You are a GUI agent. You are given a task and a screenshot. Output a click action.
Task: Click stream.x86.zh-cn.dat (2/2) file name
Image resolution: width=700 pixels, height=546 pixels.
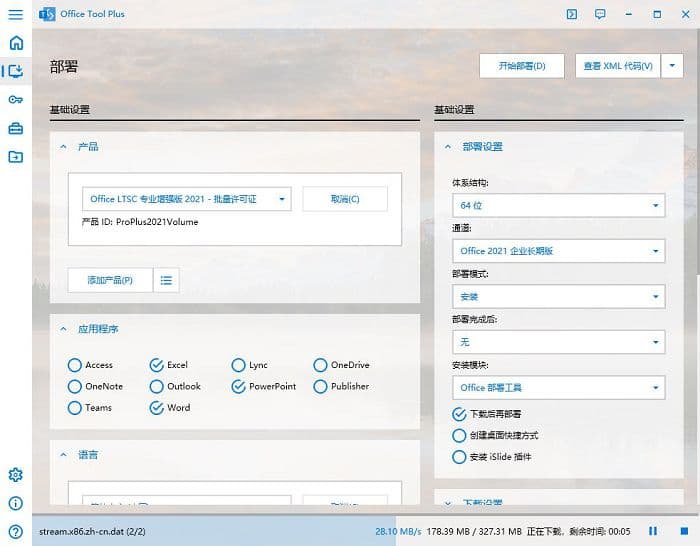click(x=92, y=532)
